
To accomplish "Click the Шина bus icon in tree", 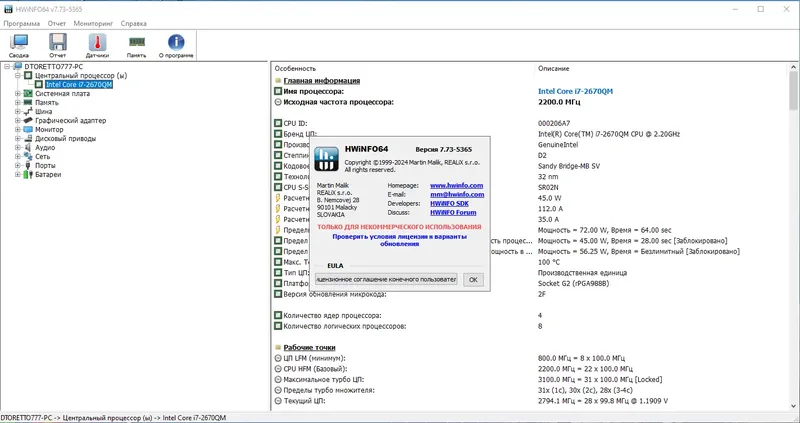I will point(28,111).
